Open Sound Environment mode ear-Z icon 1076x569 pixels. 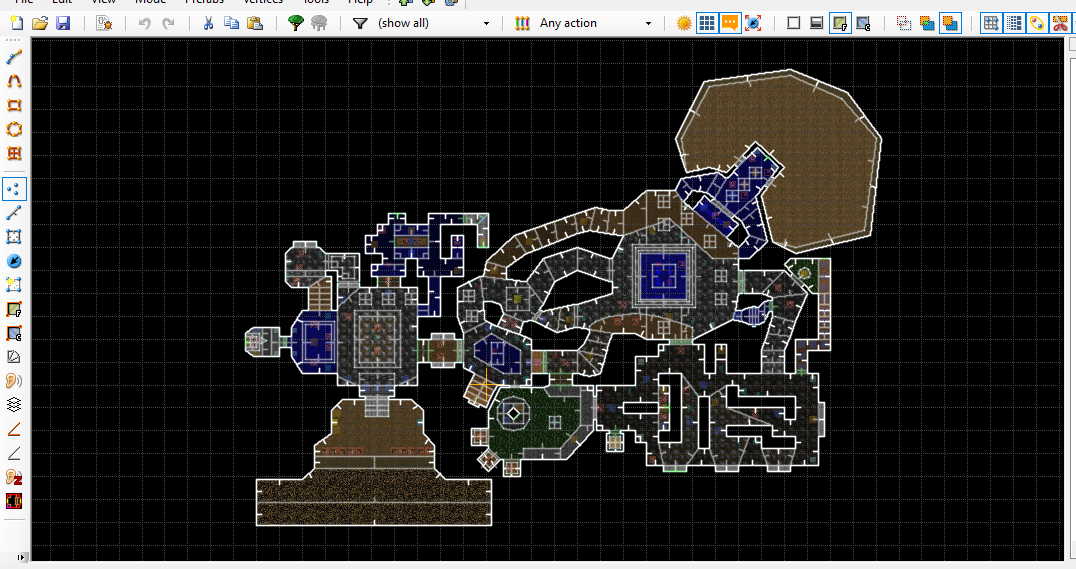point(14,477)
